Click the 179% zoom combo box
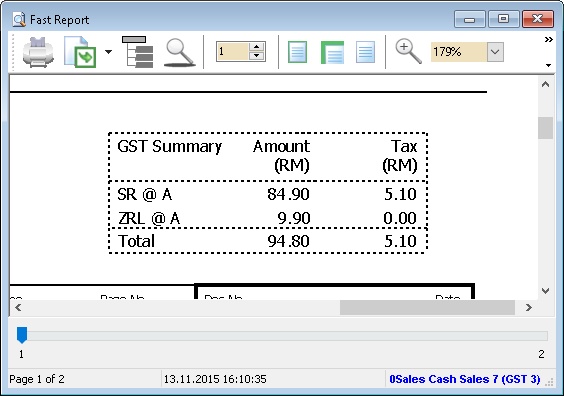This screenshot has width=564, height=396. 459,52
